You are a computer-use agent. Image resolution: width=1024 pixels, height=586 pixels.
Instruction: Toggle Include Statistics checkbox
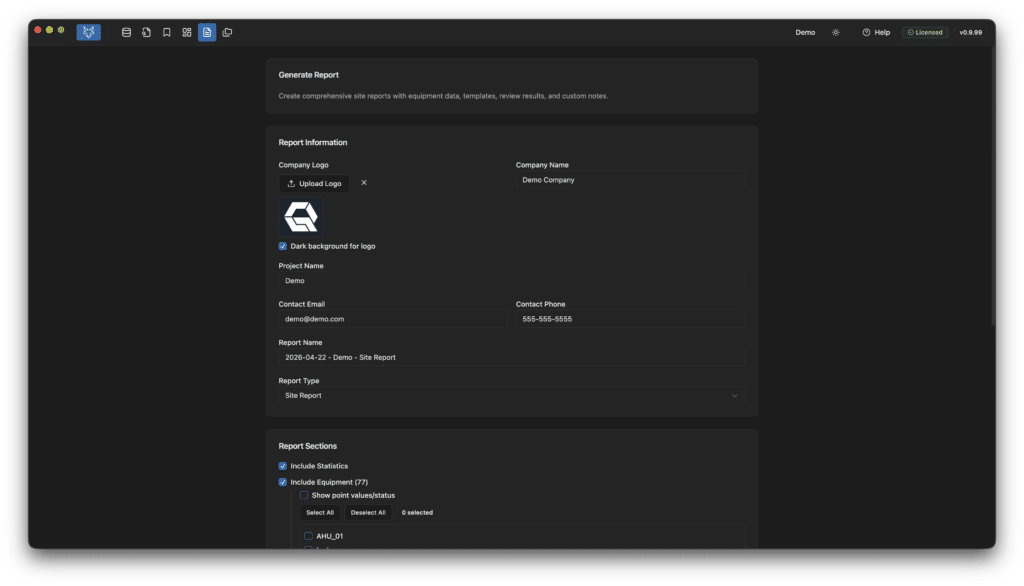(283, 466)
